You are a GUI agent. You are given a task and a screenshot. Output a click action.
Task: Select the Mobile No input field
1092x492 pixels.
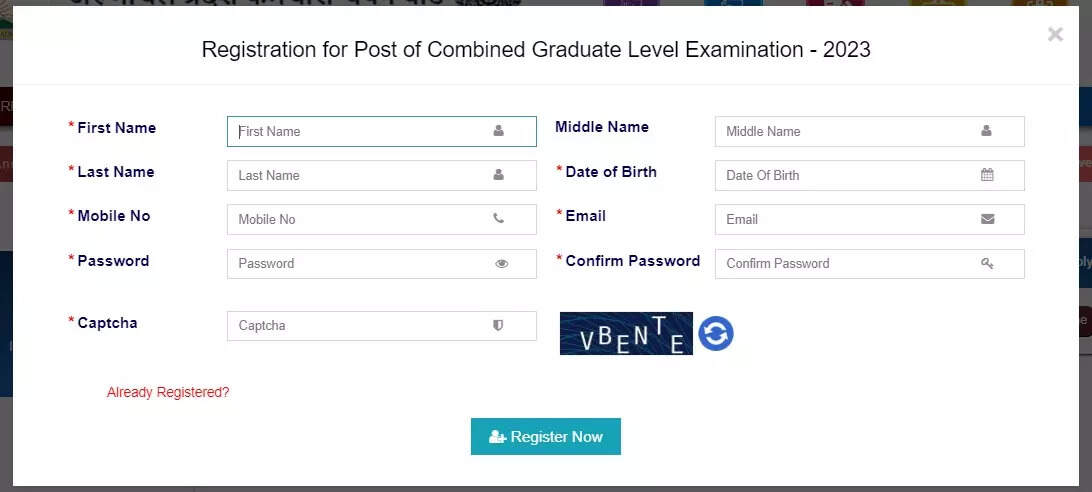[382, 219]
